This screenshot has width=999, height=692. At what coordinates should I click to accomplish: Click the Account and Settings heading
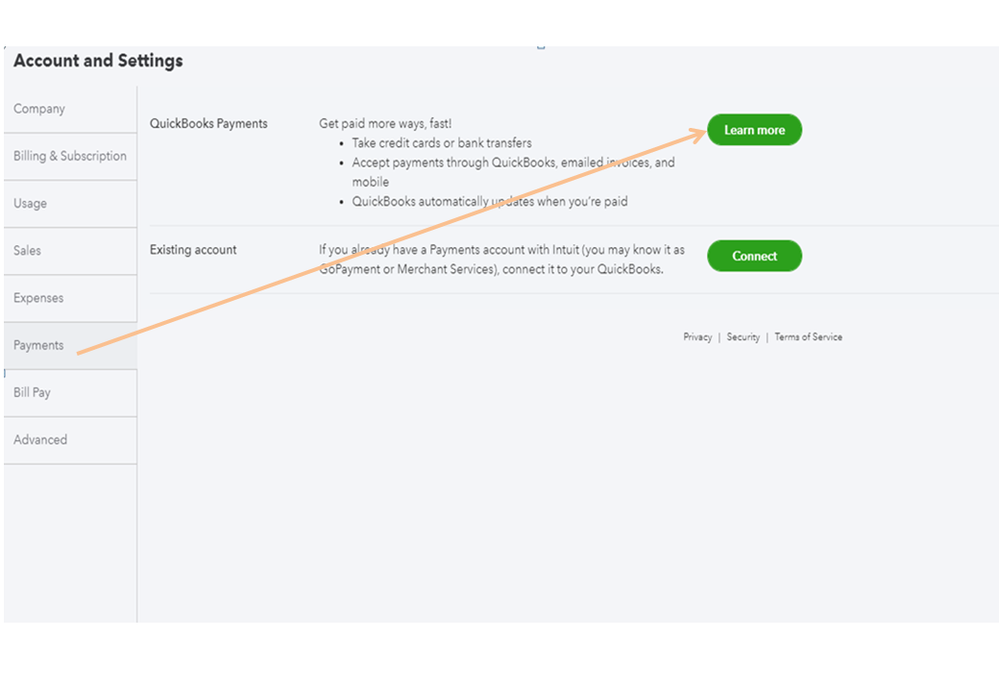(x=98, y=61)
